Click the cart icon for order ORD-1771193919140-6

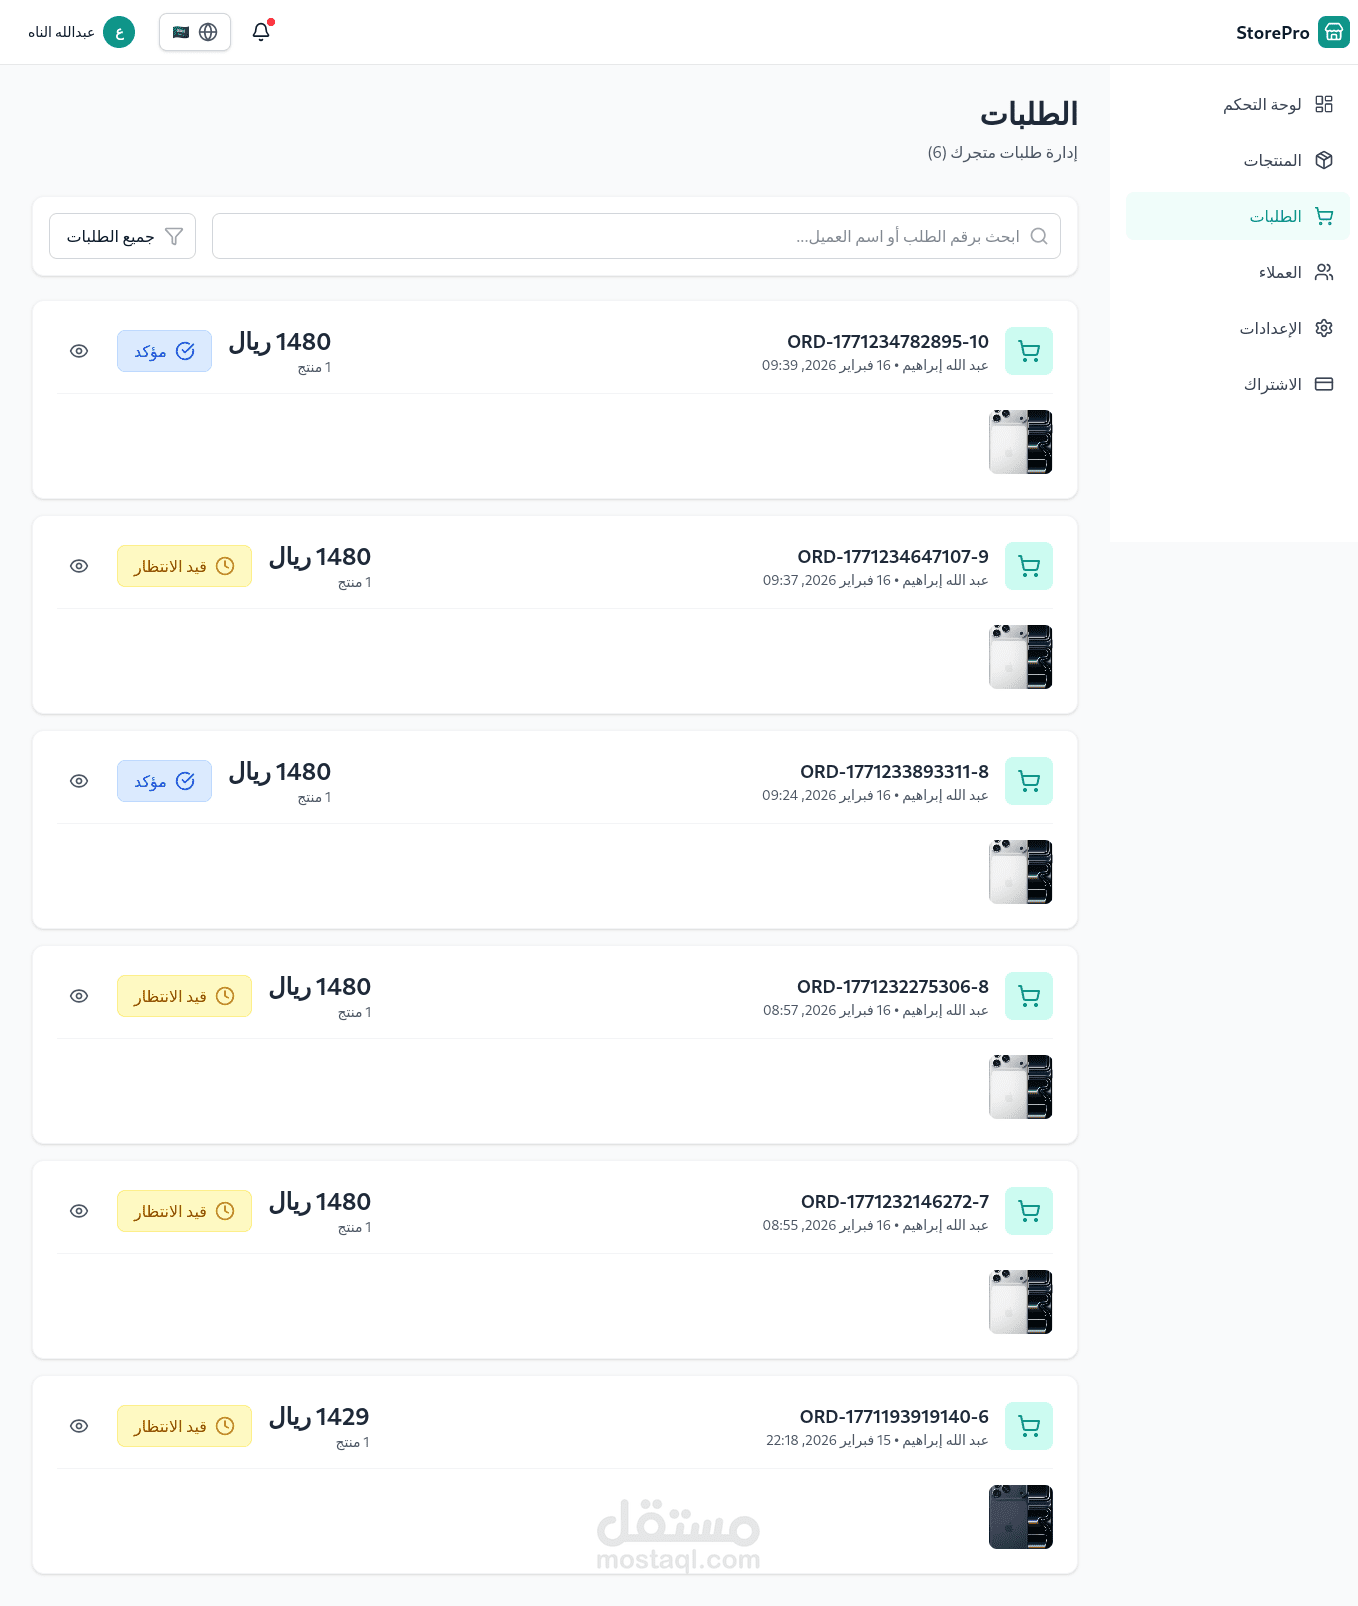pos(1028,1426)
